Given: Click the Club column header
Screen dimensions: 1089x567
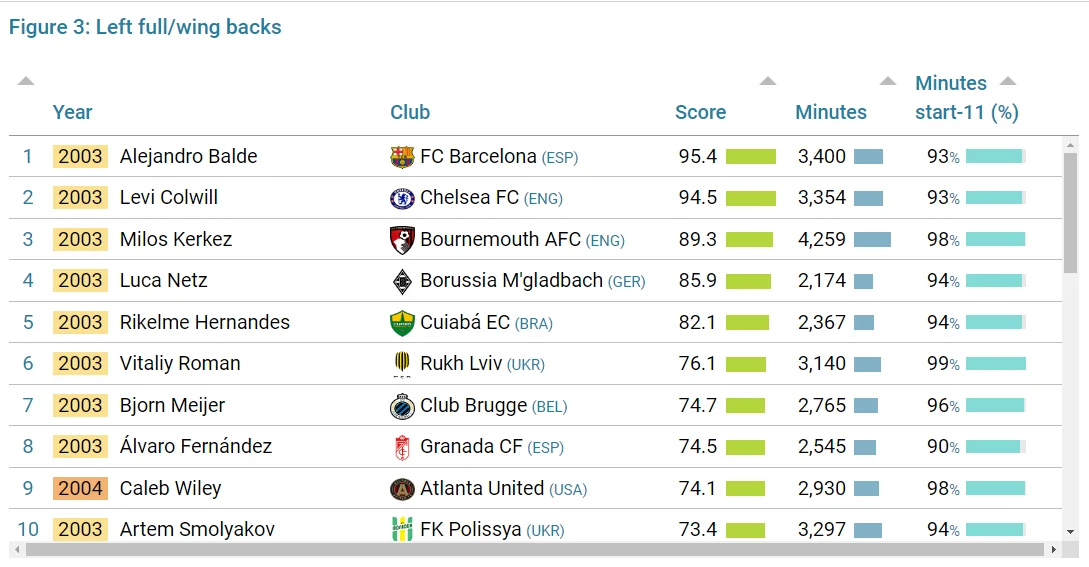Looking at the screenshot, I should tap(410, 112).
